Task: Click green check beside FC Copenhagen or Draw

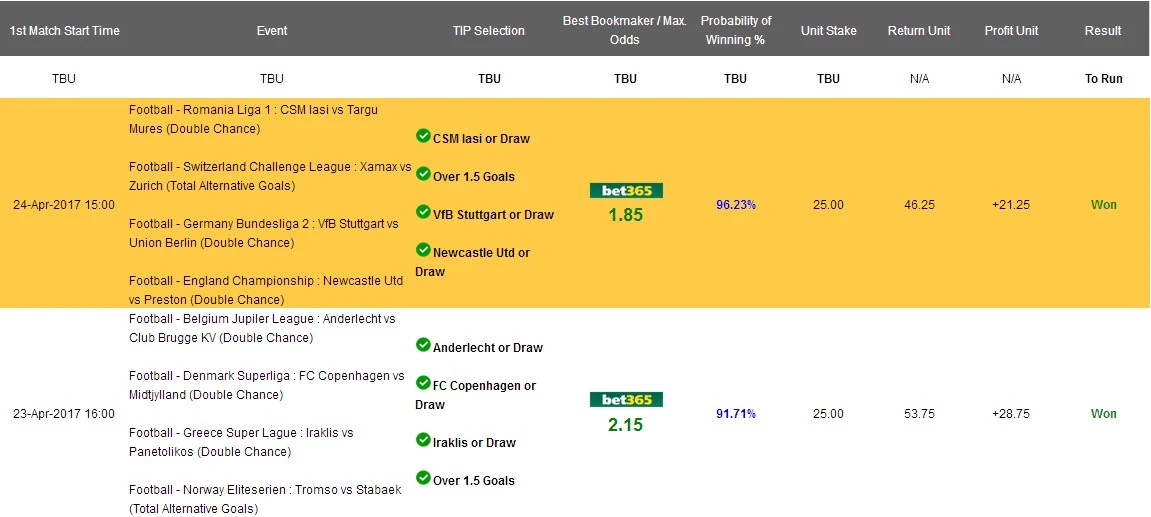Action: click(423, 383)
